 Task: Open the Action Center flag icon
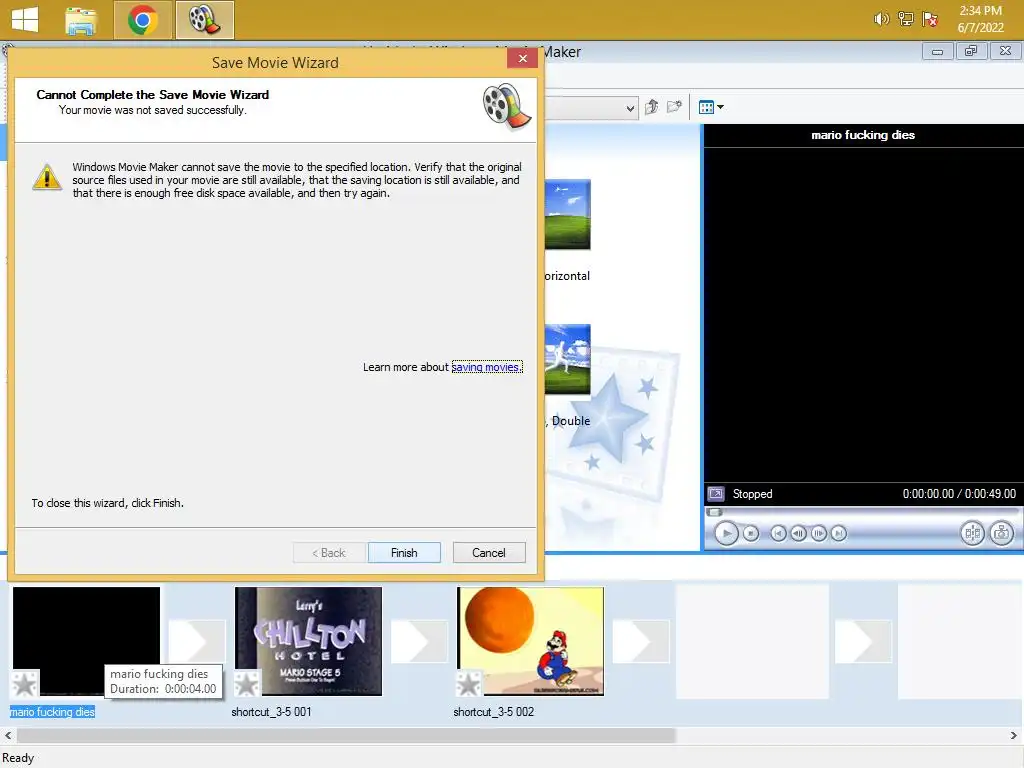(930, 19)
